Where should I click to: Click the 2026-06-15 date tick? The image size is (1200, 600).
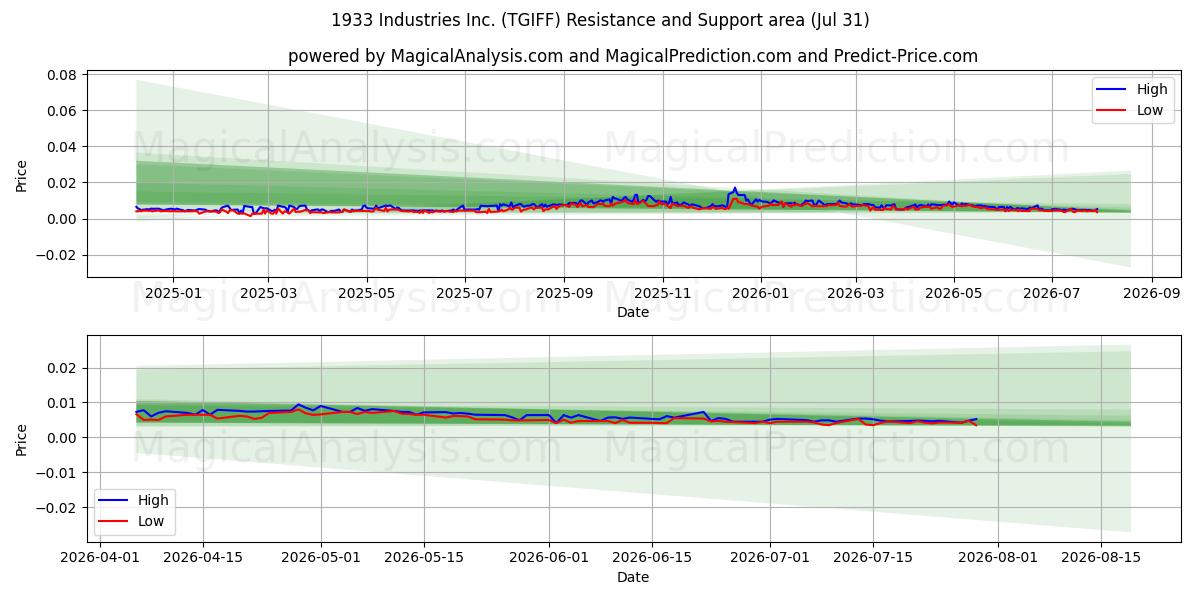coord(652,558)
